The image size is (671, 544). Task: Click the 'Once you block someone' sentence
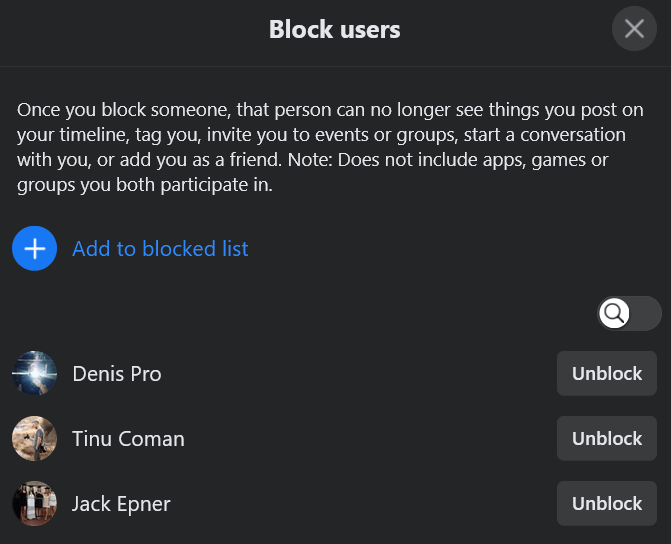point(150,109)
